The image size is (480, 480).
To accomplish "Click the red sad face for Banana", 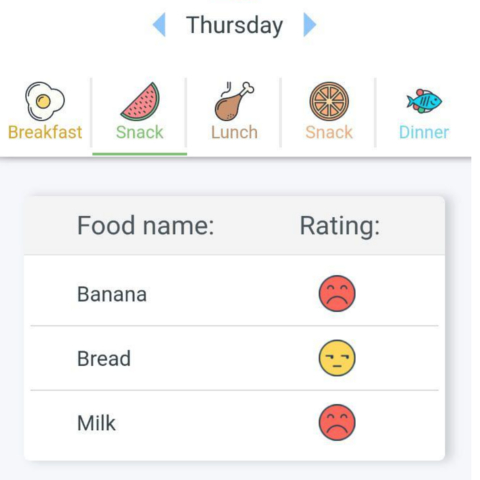I will pyautogui.click(x=337, y=293).
